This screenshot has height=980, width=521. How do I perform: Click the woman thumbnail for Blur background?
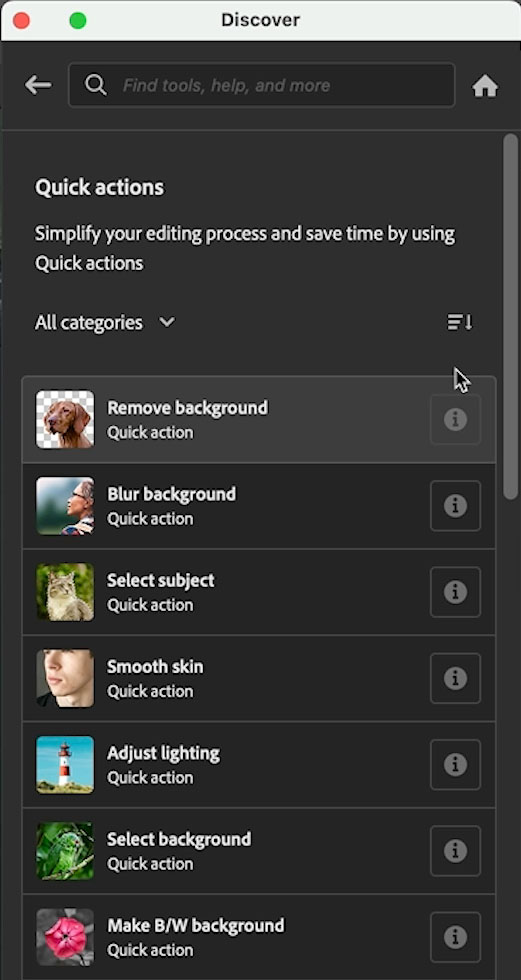pos(65,506)
